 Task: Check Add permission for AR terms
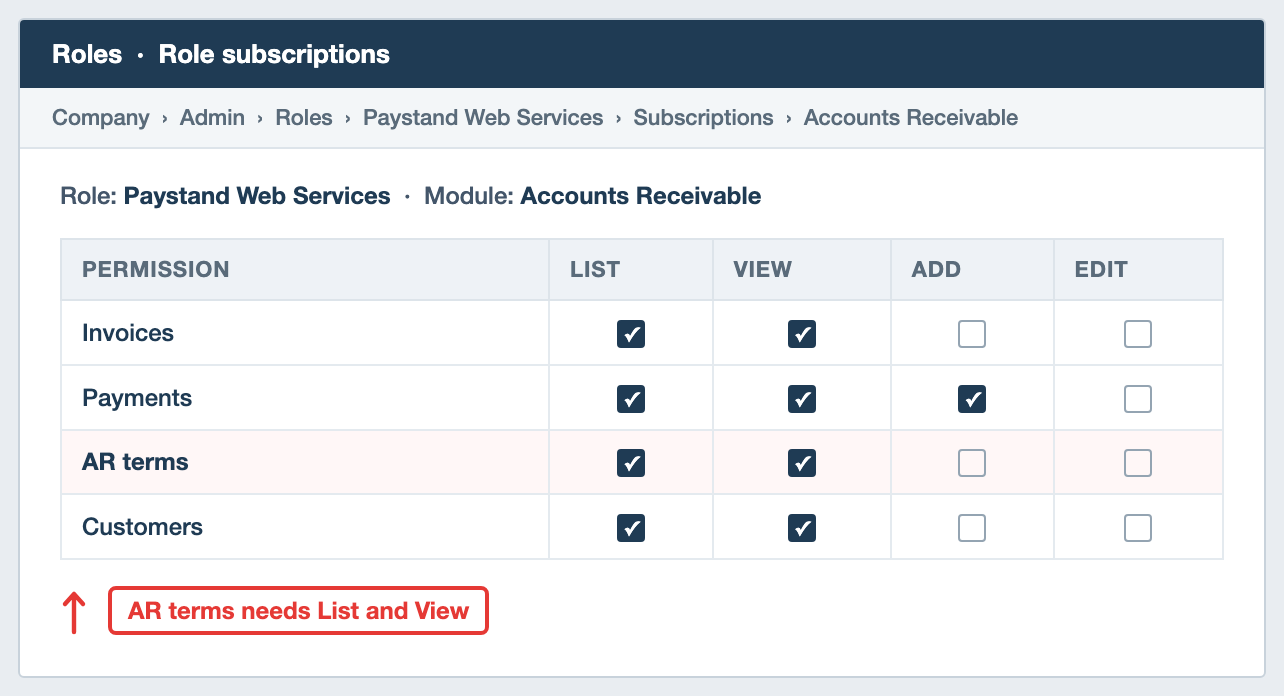pyautogui.click(x=972, y=463)
